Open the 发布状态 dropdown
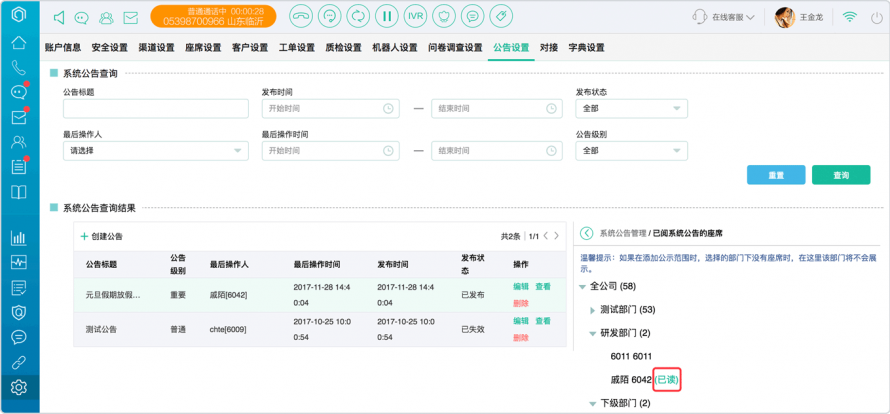The image size is (890, 414). click(631, 108)
